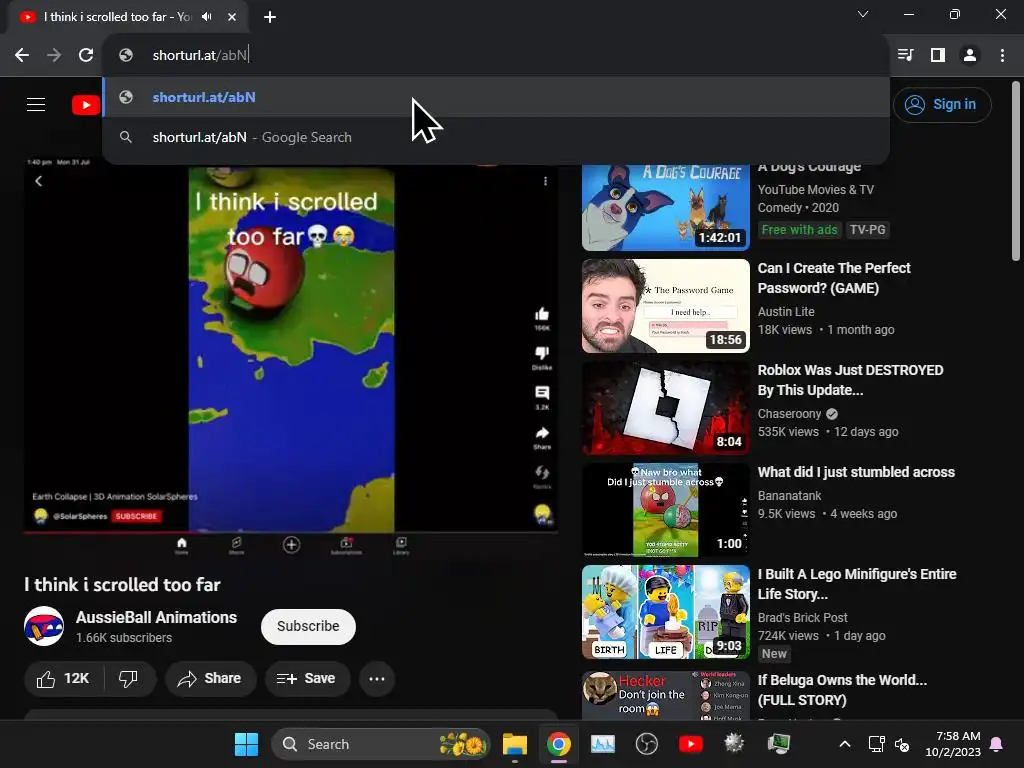Open A Dog's Courage movie thumbnail
Screen dimensions: 1024x768
(x=665, y=208)
